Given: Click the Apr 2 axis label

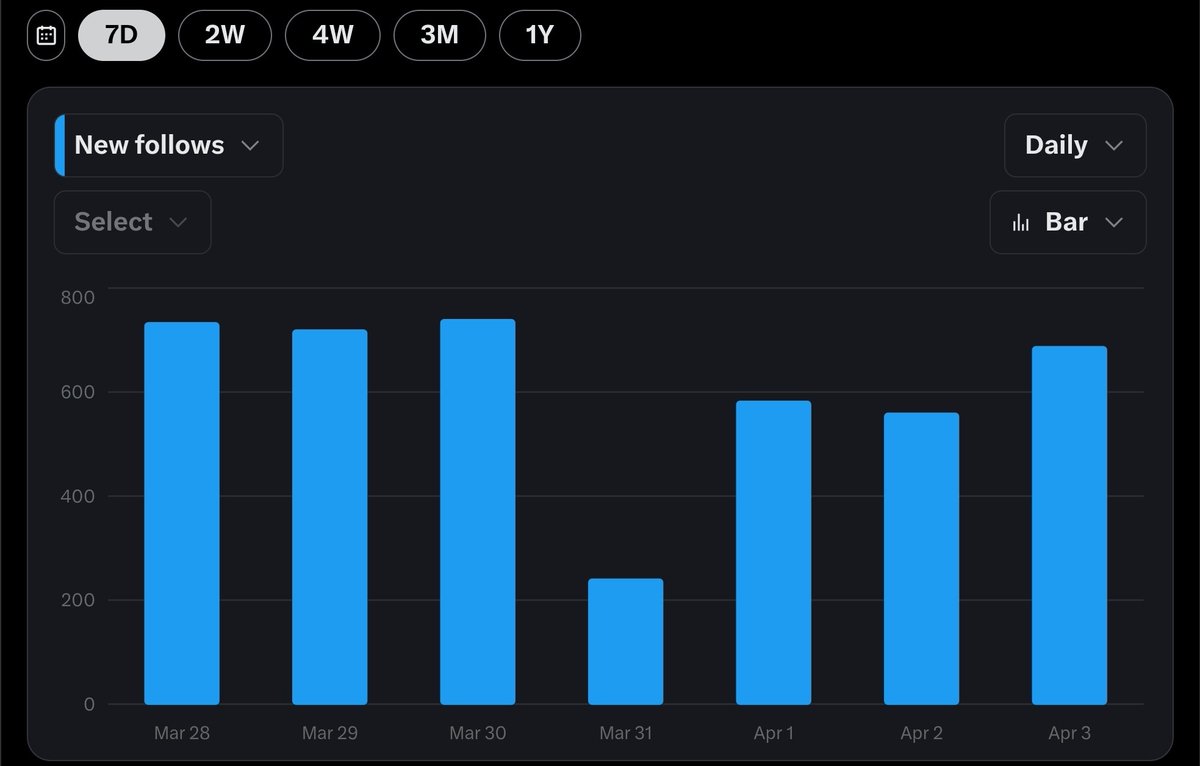Looking at the screenshot, I should [x=922, y=733].
